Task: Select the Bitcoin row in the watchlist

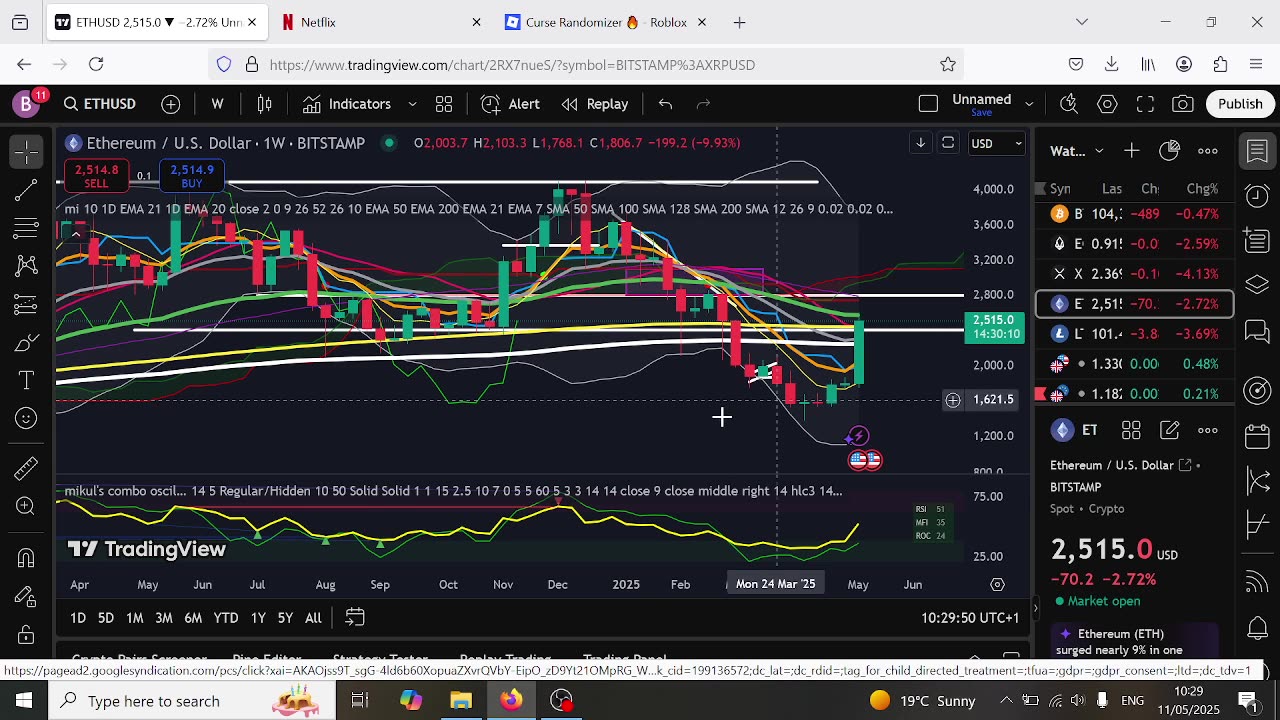Action: coord(1135,214)
